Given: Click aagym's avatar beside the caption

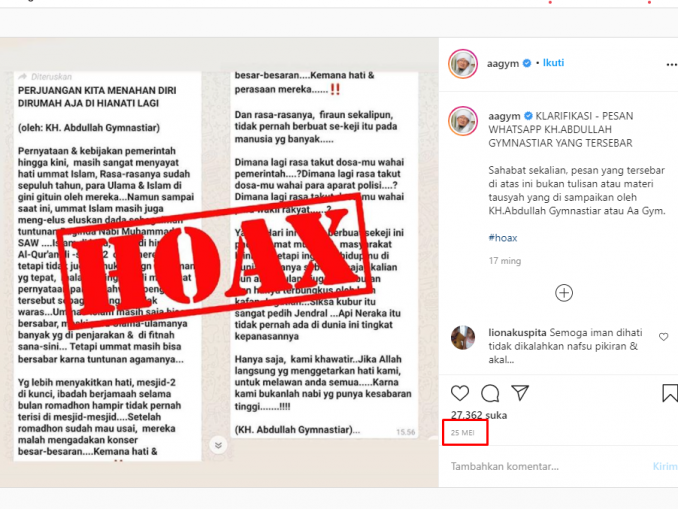Looking at the screenshot, I should pyautogui.click(x=463, y=121).
